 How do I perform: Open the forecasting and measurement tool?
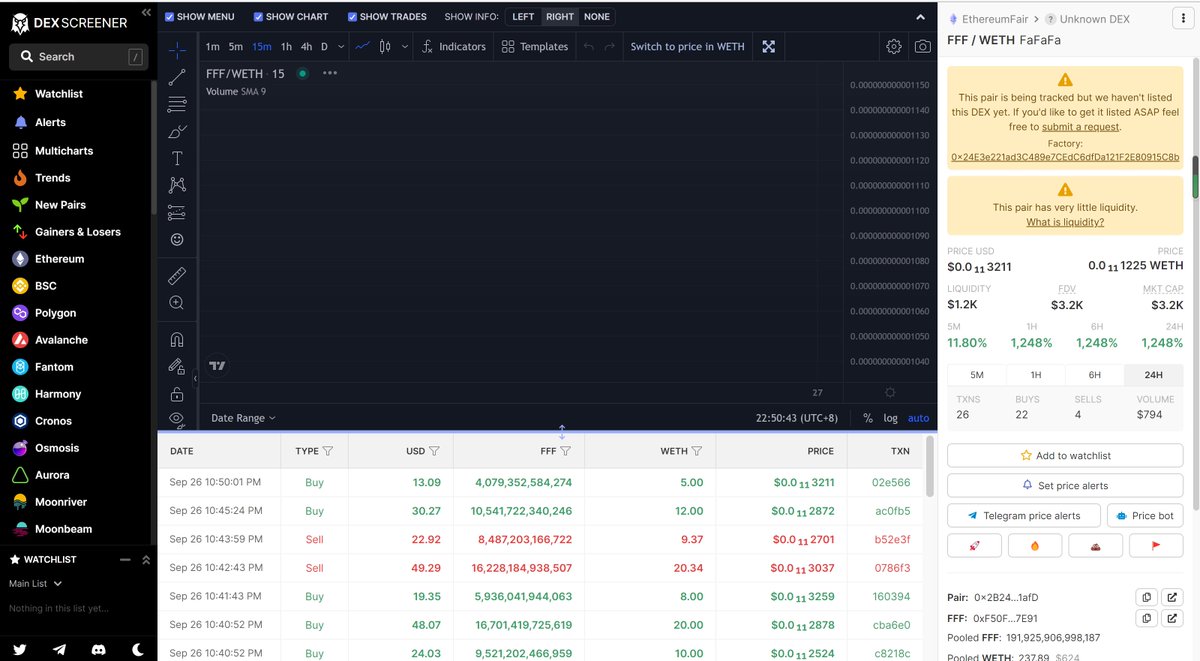pyautogui.click(x=177, y=212)
